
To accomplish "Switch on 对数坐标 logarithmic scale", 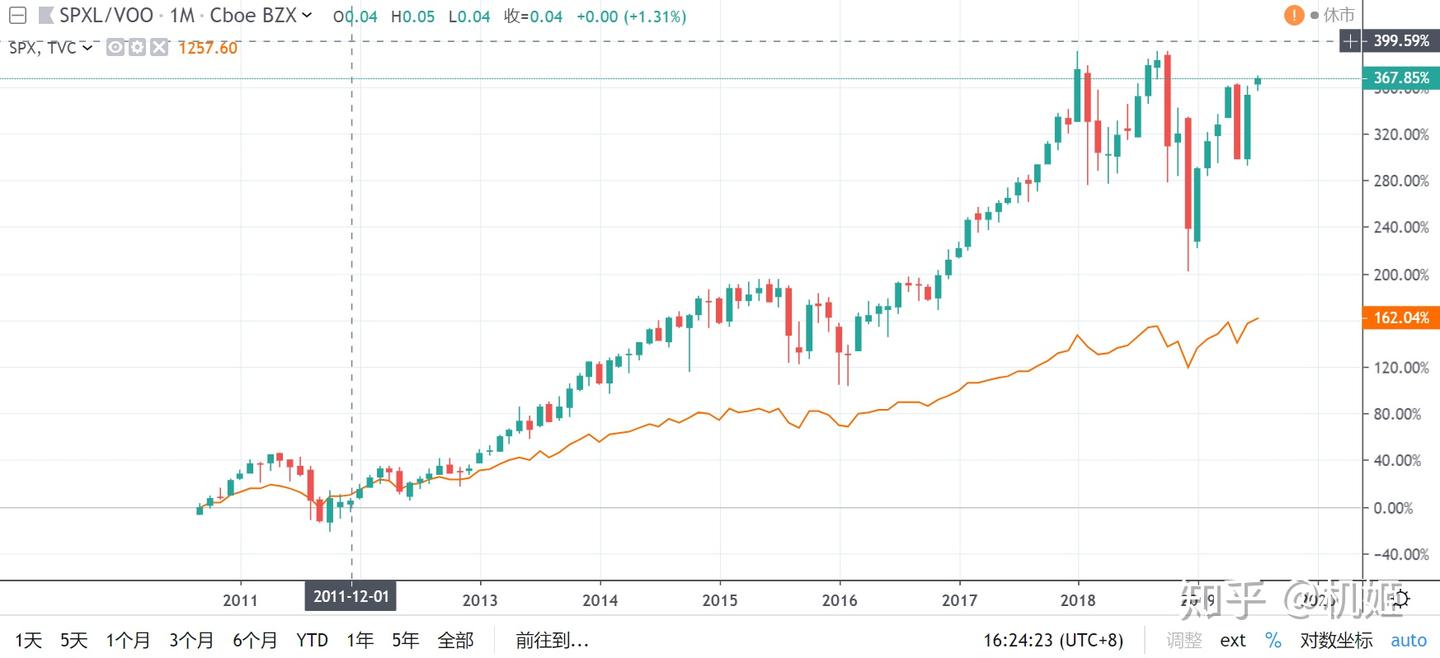I will (x=1335, y=640).
